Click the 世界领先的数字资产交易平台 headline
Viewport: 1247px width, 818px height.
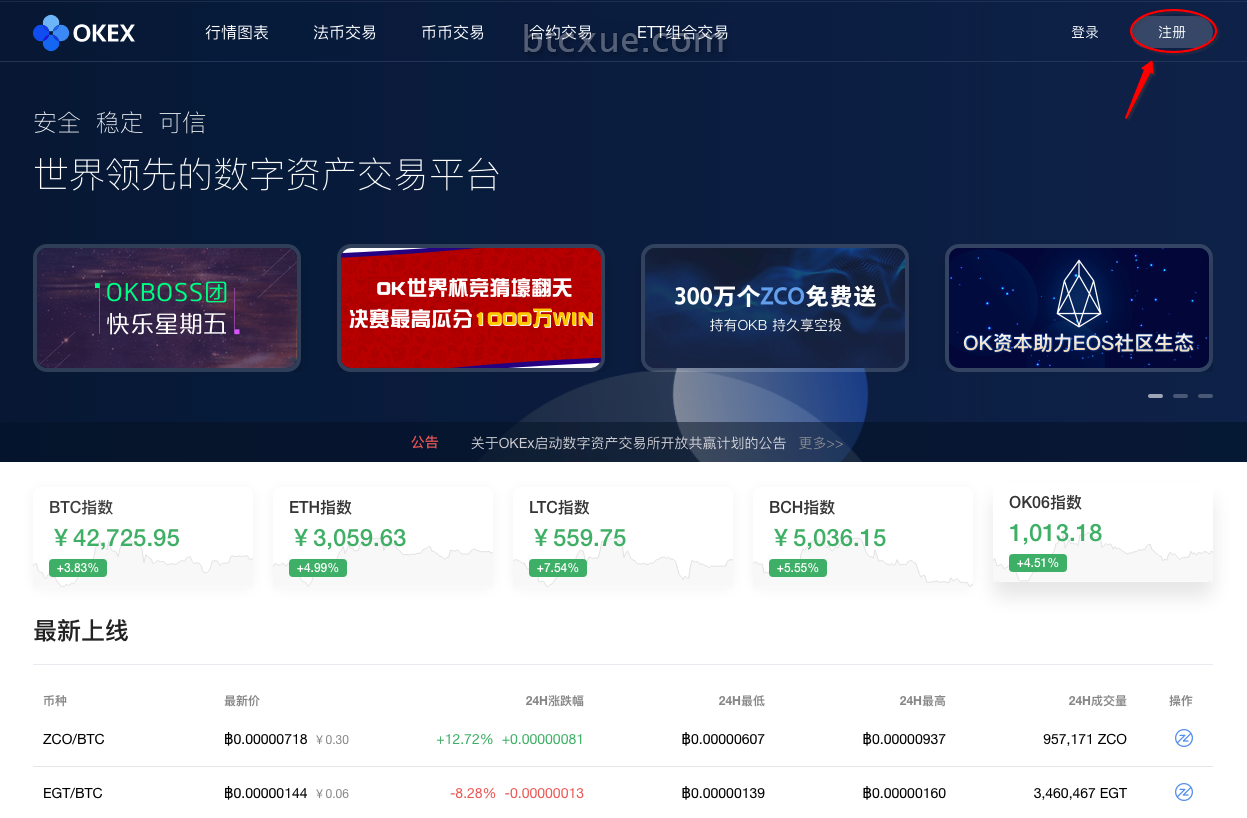(267, 174)
